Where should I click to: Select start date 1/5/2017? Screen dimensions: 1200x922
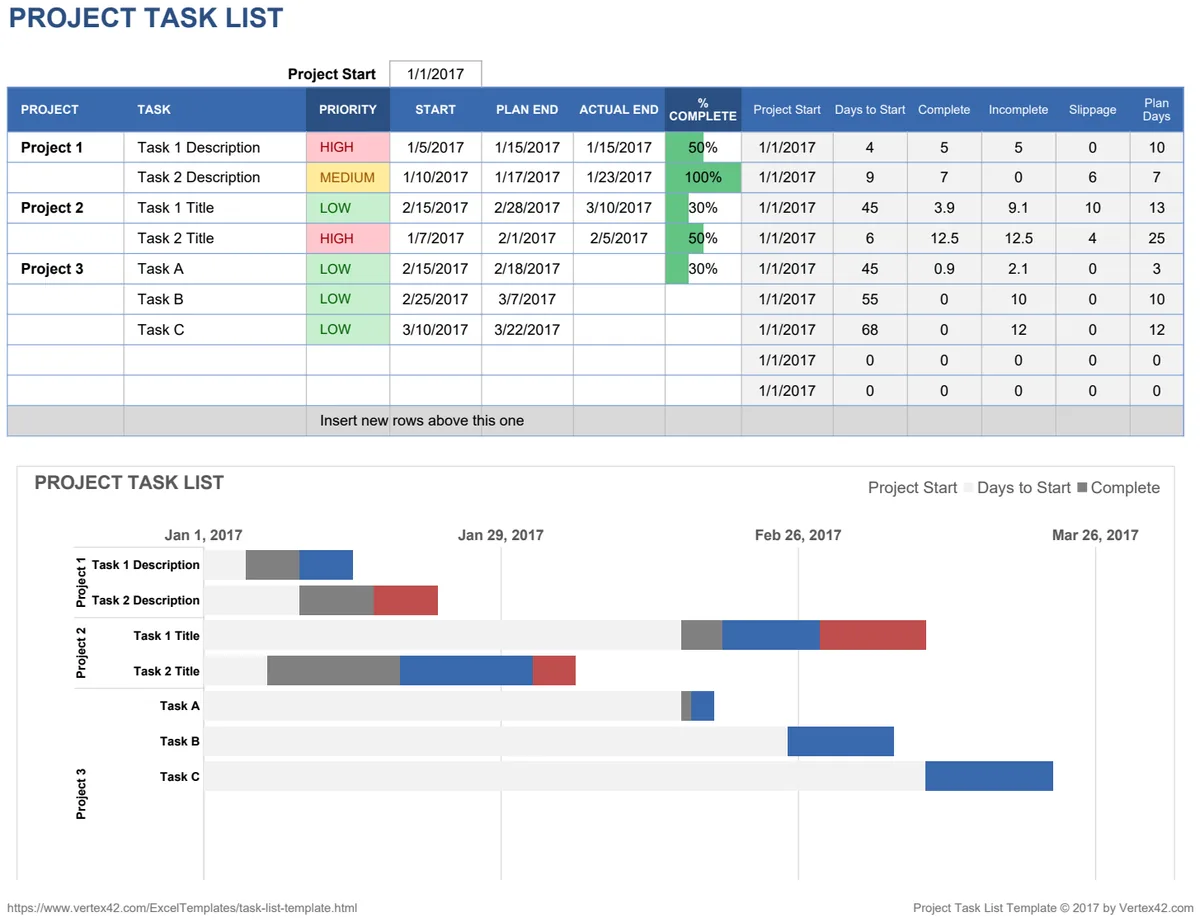click(x=435, y=147)
